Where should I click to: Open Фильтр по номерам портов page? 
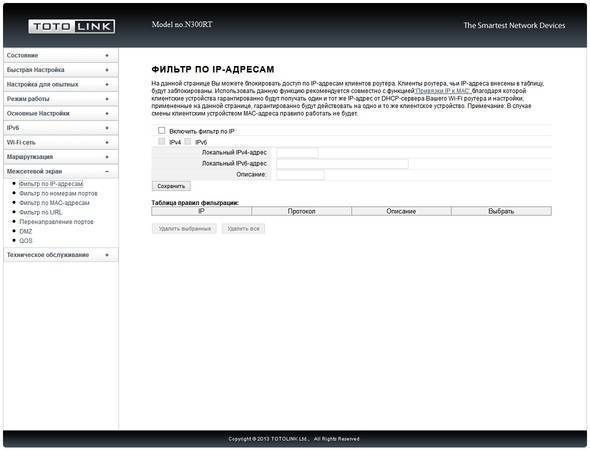coord(58,193)
